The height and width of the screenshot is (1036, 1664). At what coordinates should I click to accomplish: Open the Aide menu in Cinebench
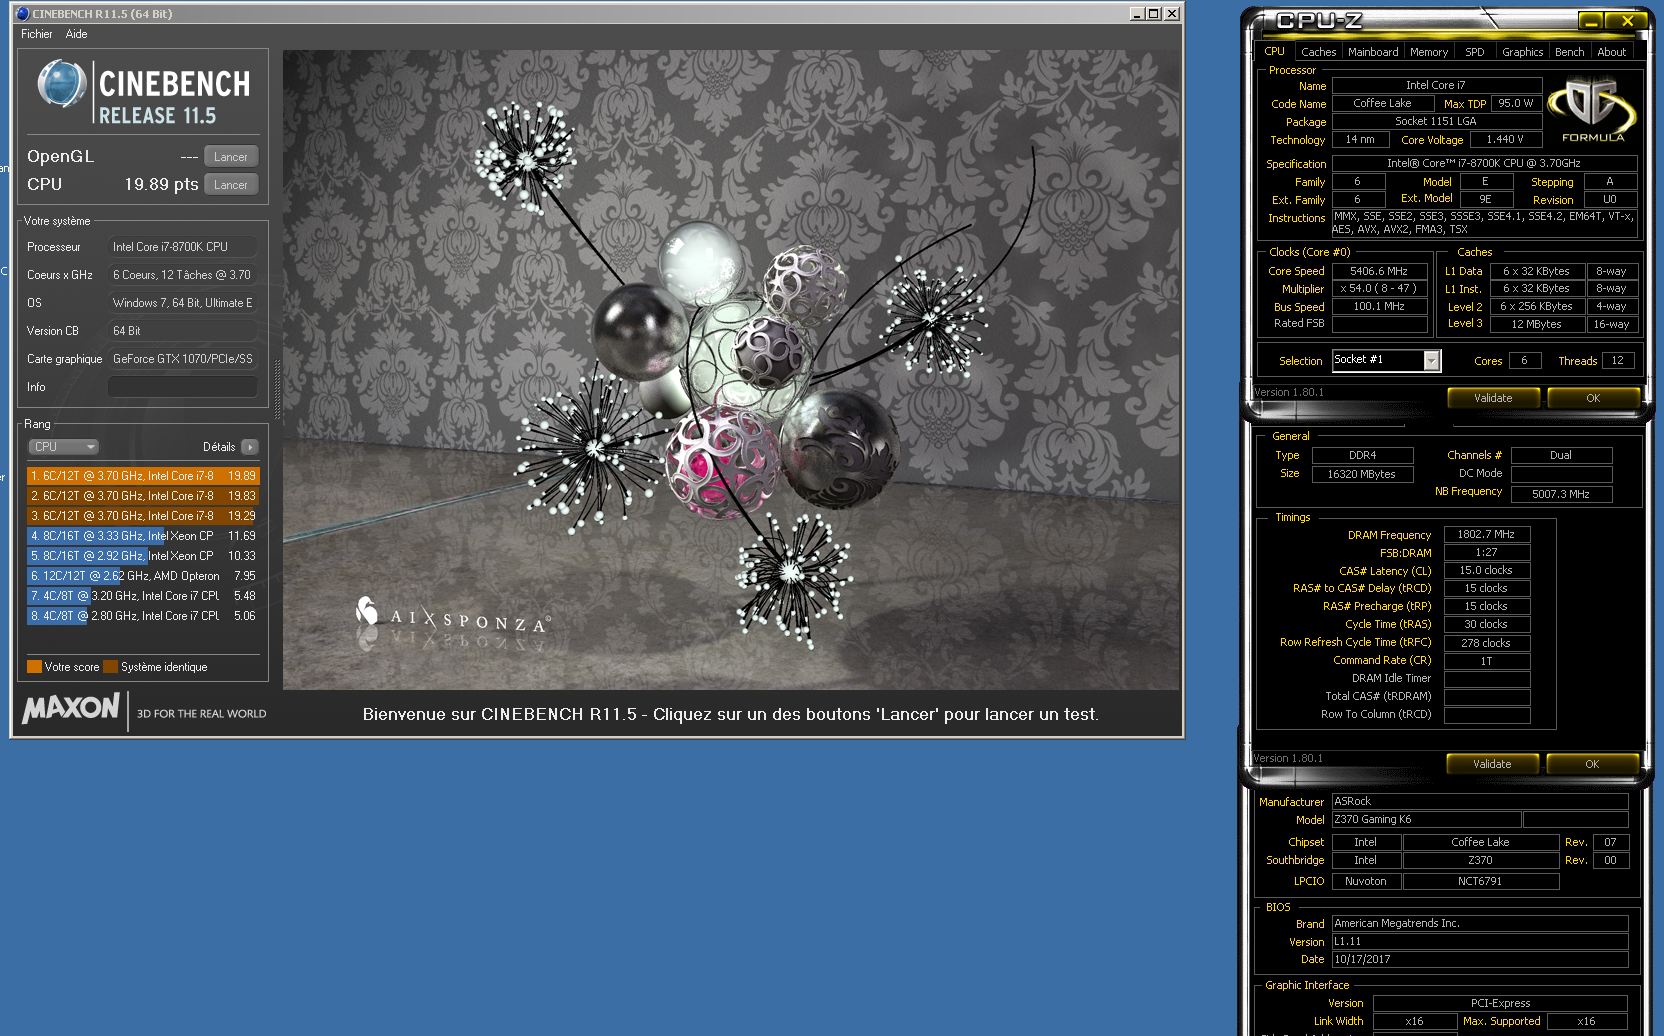[76, 34]
